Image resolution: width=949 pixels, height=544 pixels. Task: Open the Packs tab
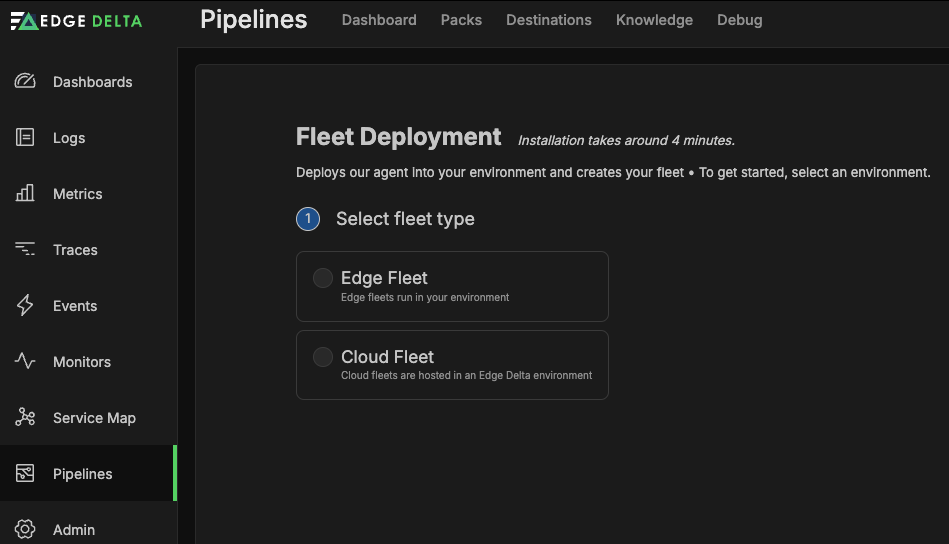[461, 20]
